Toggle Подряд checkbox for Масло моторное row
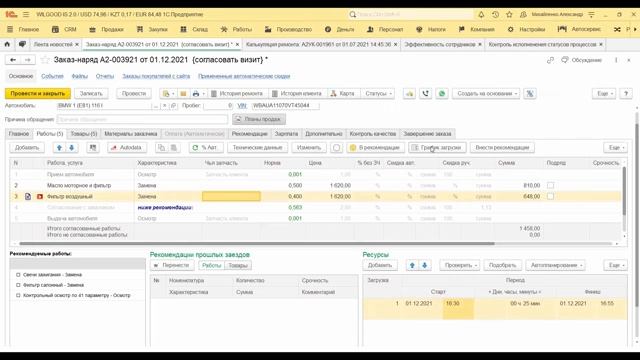Image resolution: width=640 pixels, height=360 pixels. [551, 185]
